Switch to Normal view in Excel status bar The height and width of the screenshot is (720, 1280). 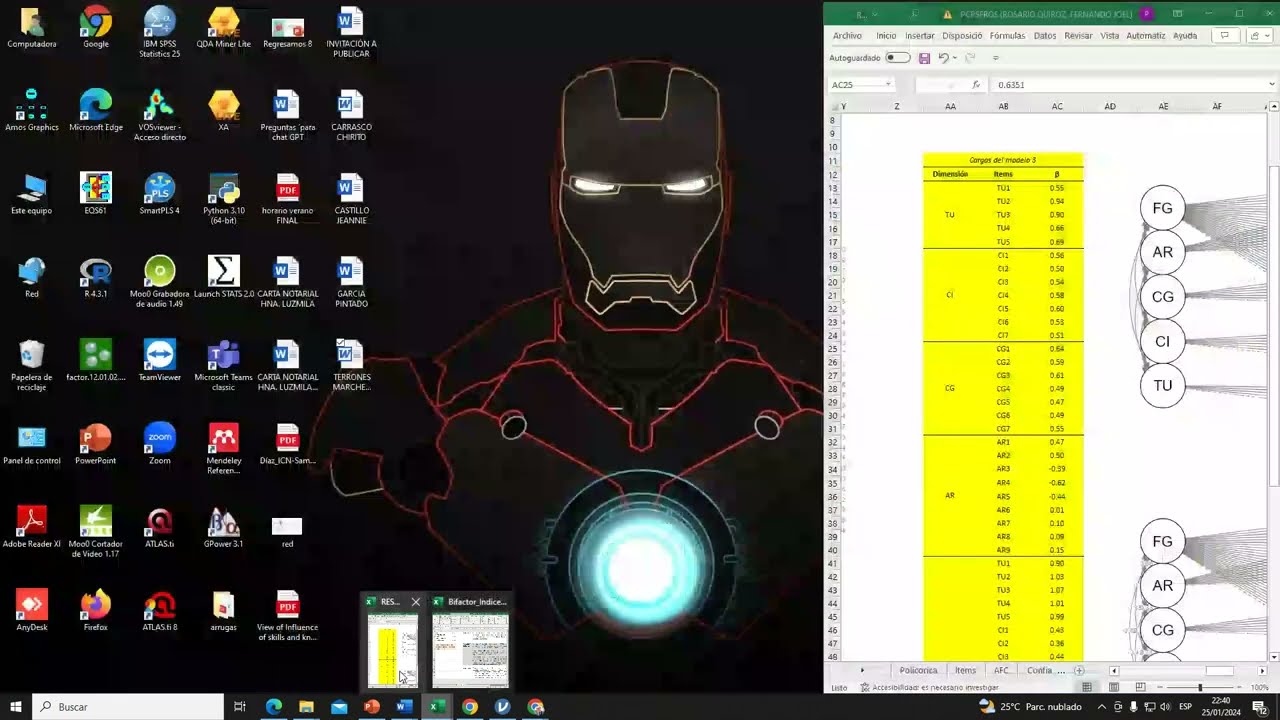tap(1087, 688)
